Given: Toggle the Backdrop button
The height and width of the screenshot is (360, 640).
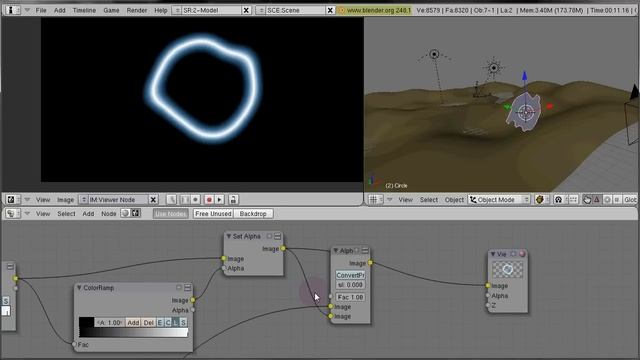Looking at the screenshot, I should click(x=253, y=213).
